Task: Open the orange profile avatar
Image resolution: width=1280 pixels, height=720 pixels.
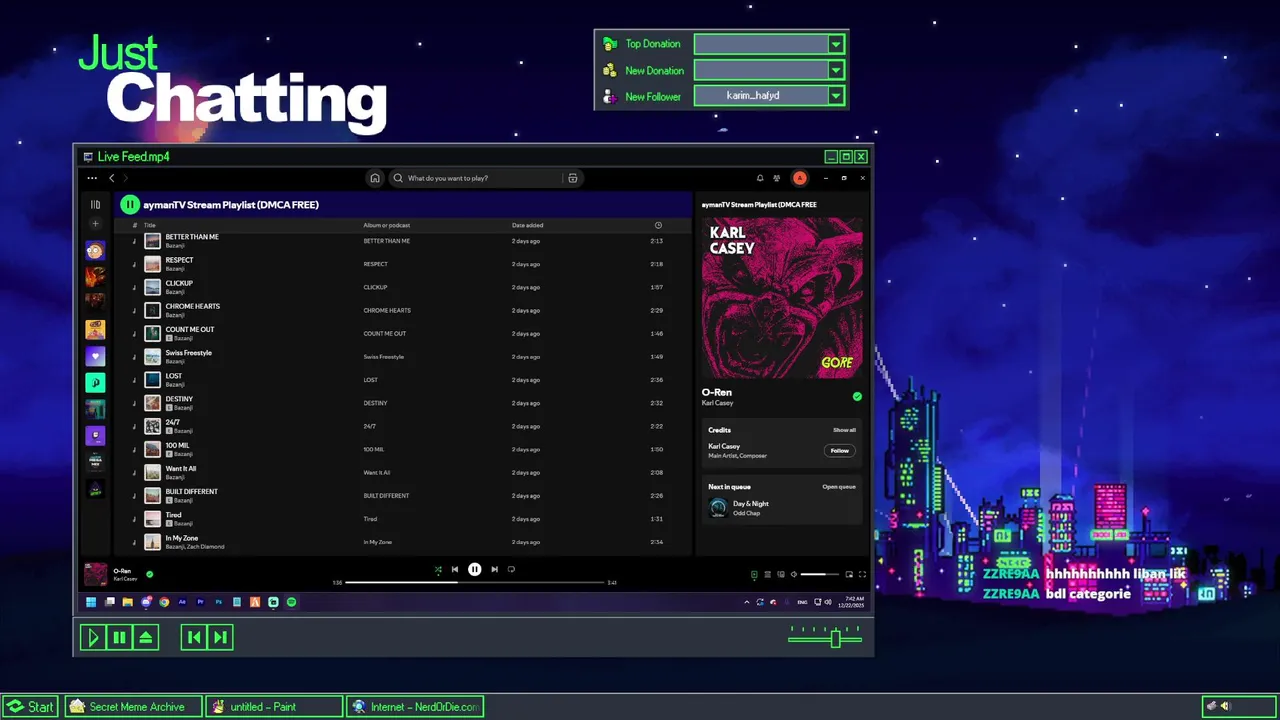Action: point(799,178)
